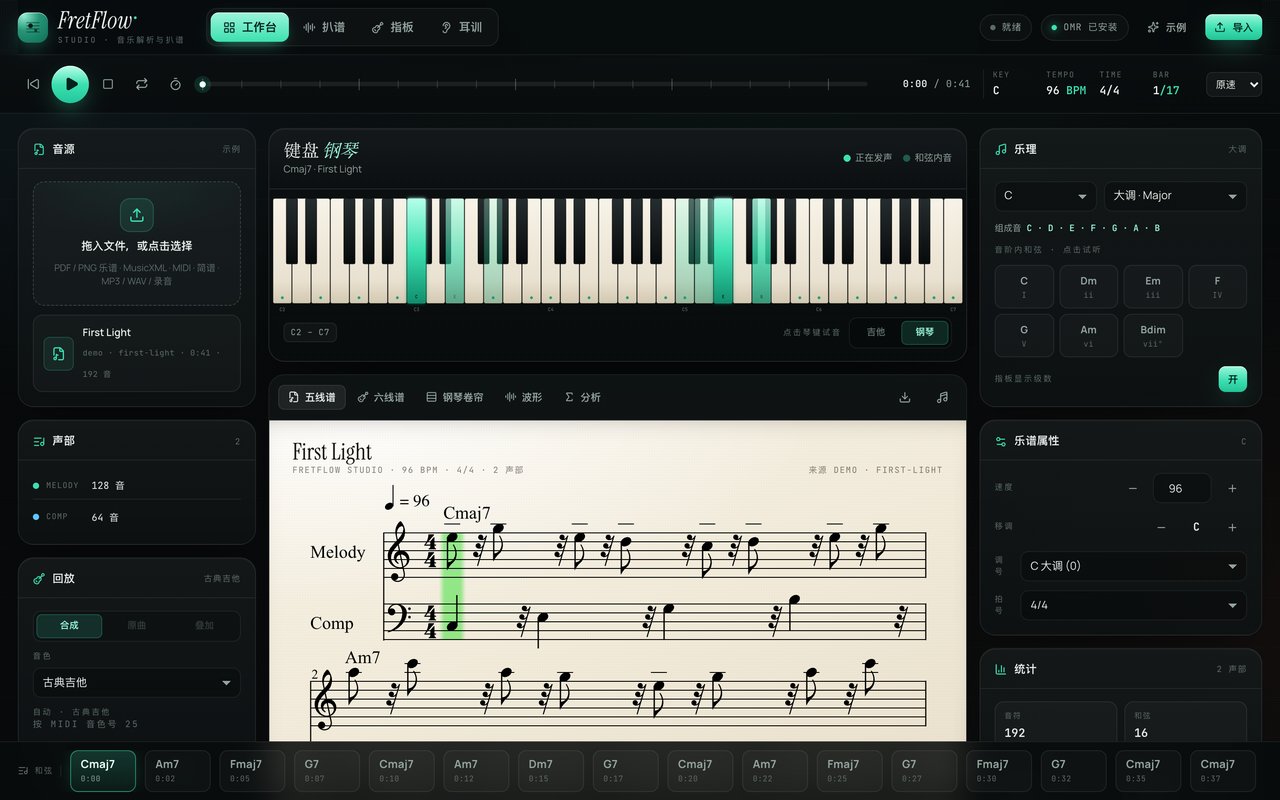This screenshot has height=800, width=1280.
Task: Click the 导入 import button
Action: point(1233,27)
